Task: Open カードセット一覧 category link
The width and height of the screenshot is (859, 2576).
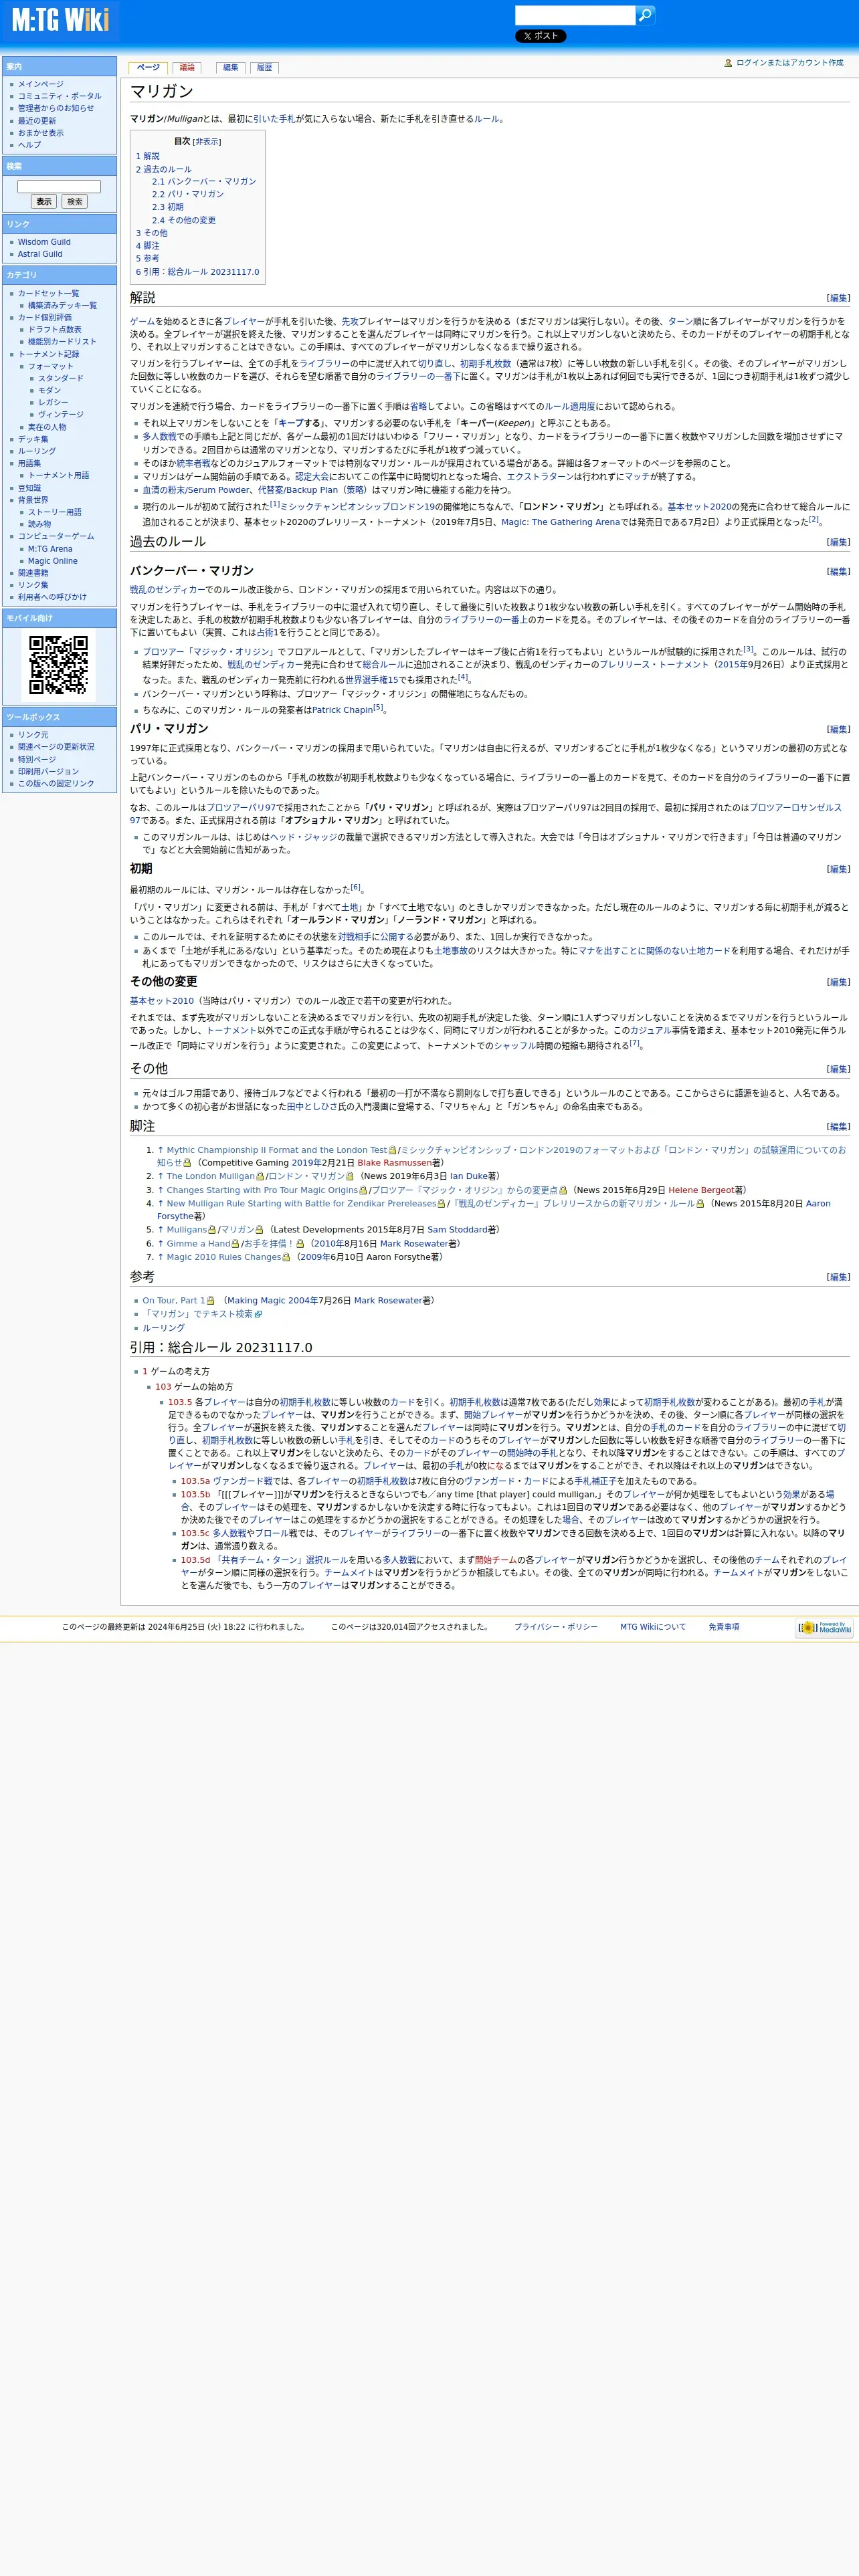Action: 48,293
